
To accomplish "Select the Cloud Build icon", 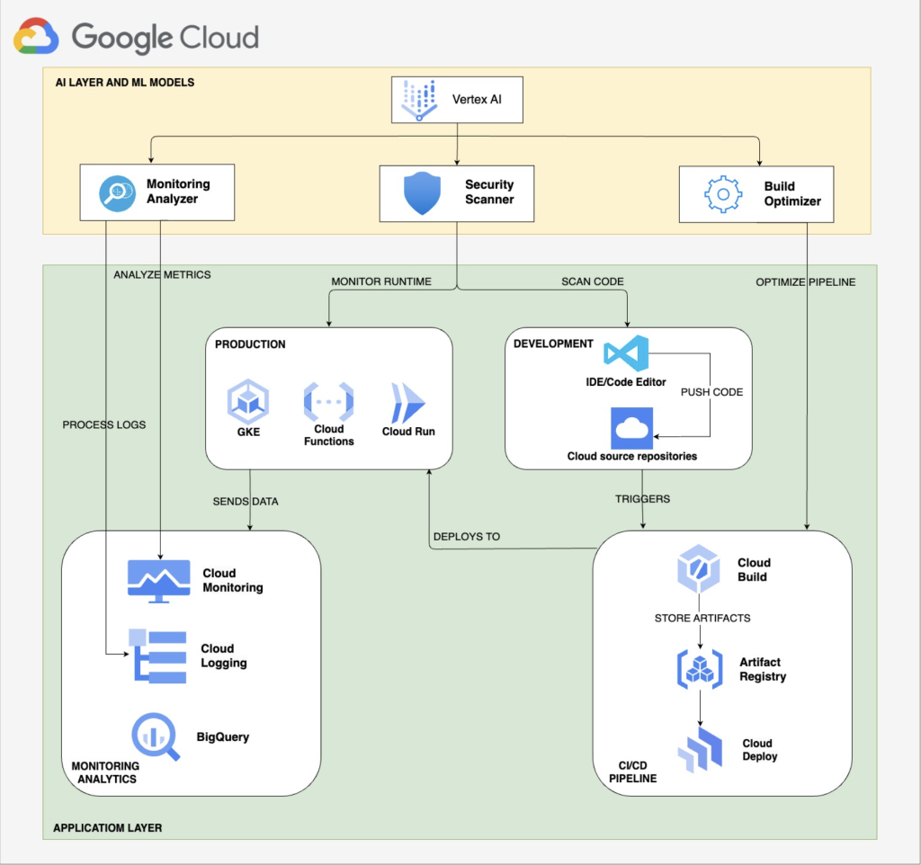I will 698,569.
